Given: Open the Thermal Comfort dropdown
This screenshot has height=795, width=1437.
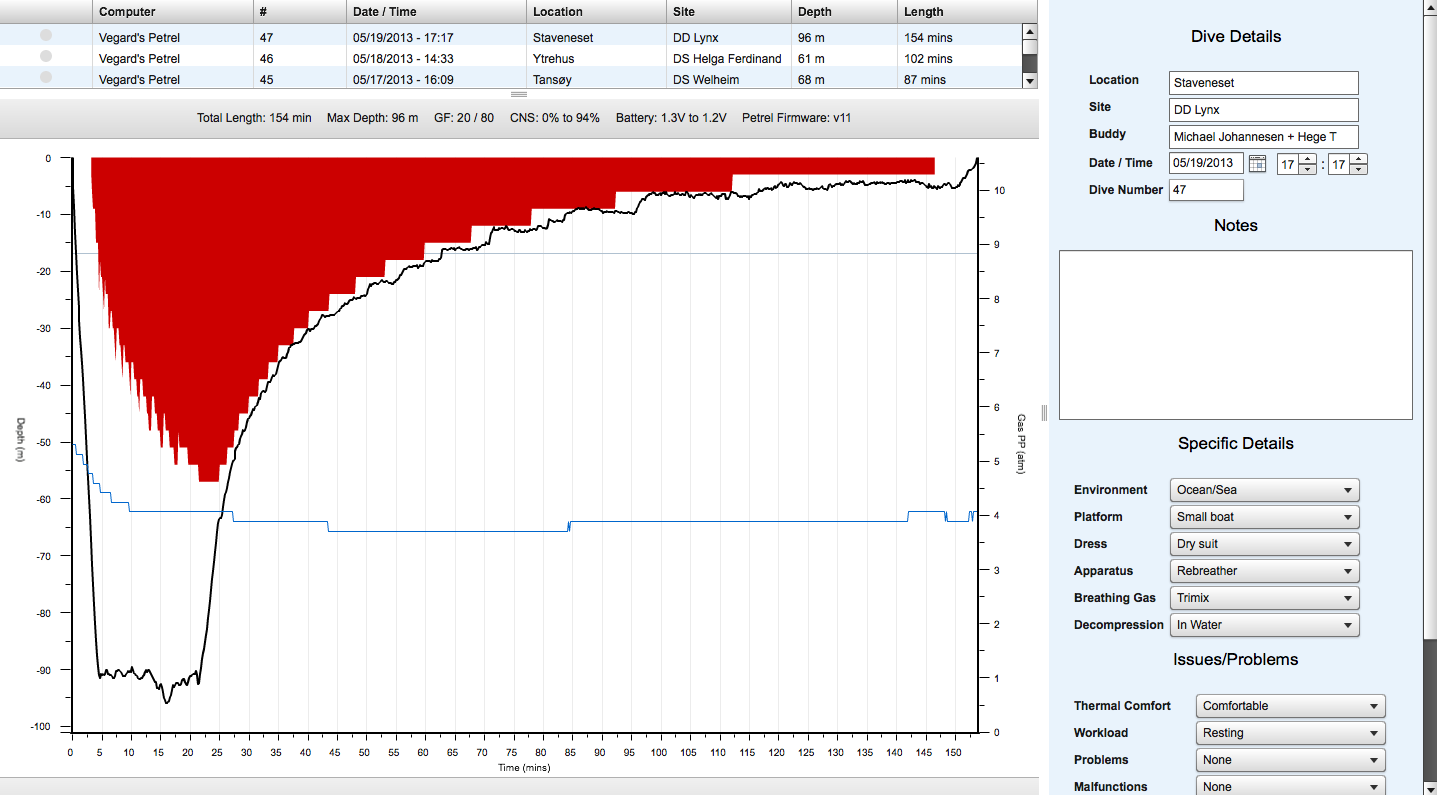Looking at the screenshot, I should point(1290,706).
